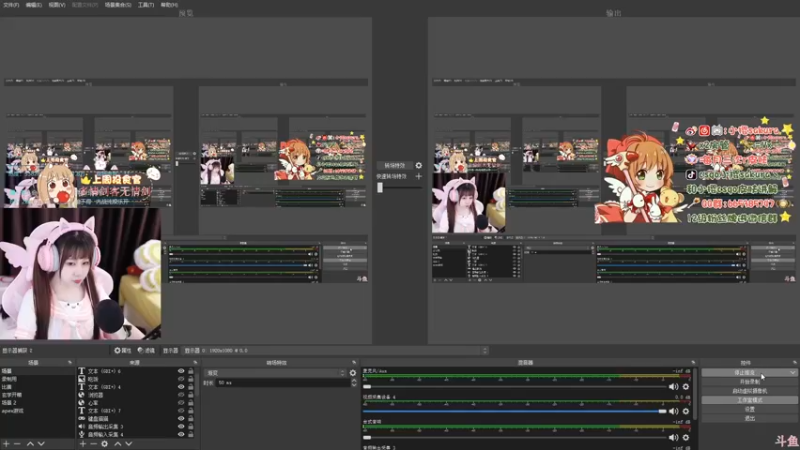The width and height of the screenshot is (800, 450).
Task: Open 视频采集设备 4 audio settings gear
Action: (x=686, y=411)
